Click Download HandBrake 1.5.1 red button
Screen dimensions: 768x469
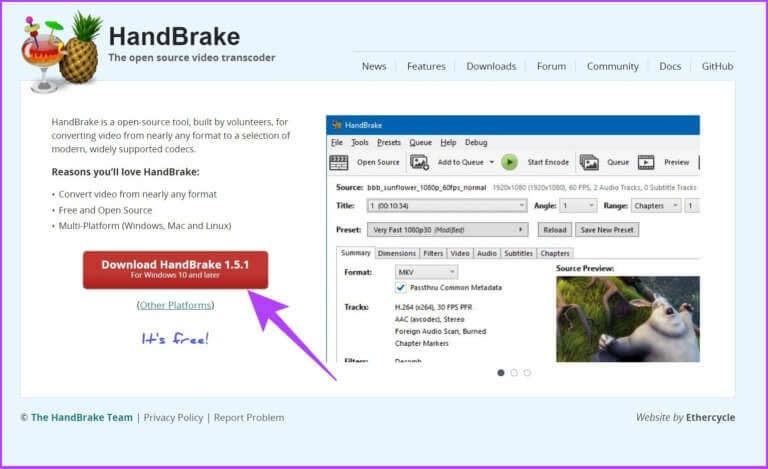pyautogui.click(x=175, y=270)
